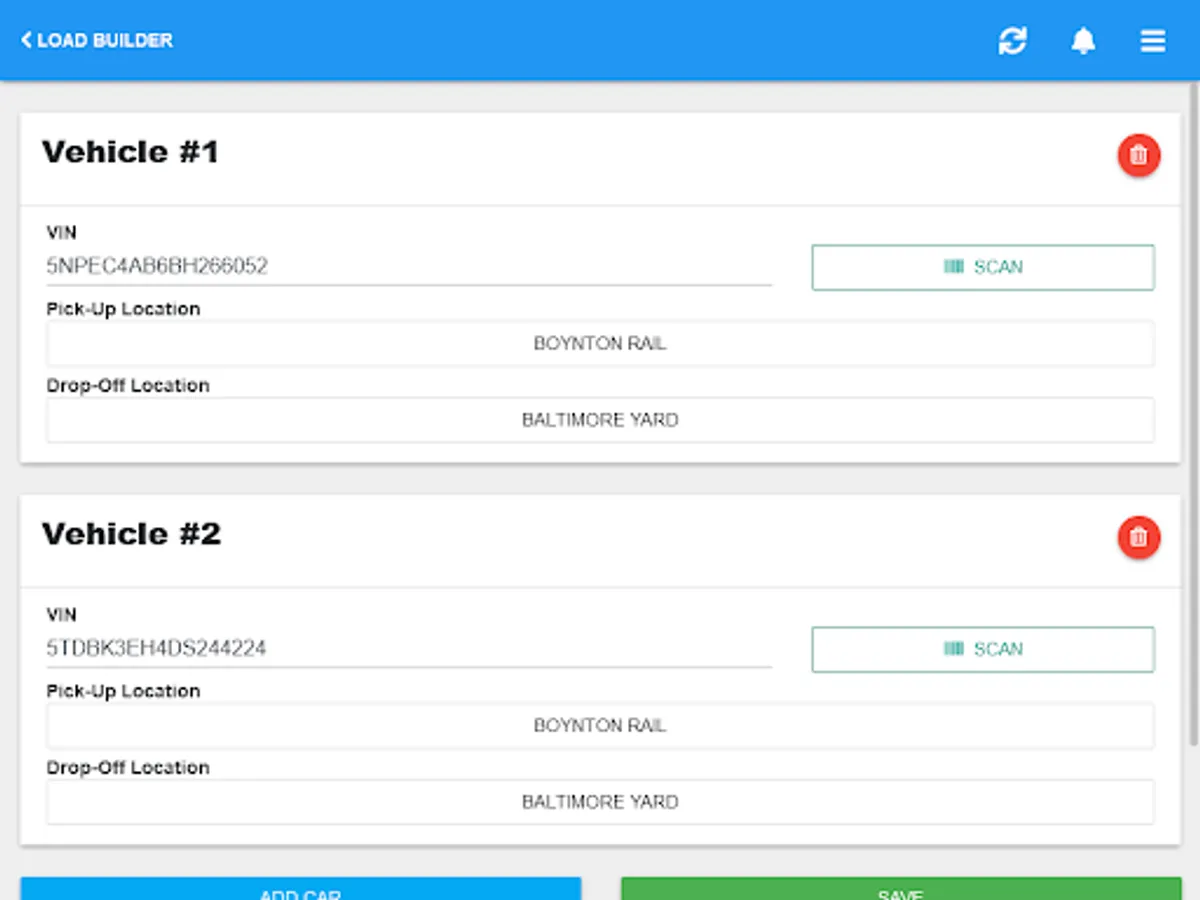Tap SCAN for Vehicle #2 VIN
Viewport: 1200px width, 900px height.
tap(983, 649)
